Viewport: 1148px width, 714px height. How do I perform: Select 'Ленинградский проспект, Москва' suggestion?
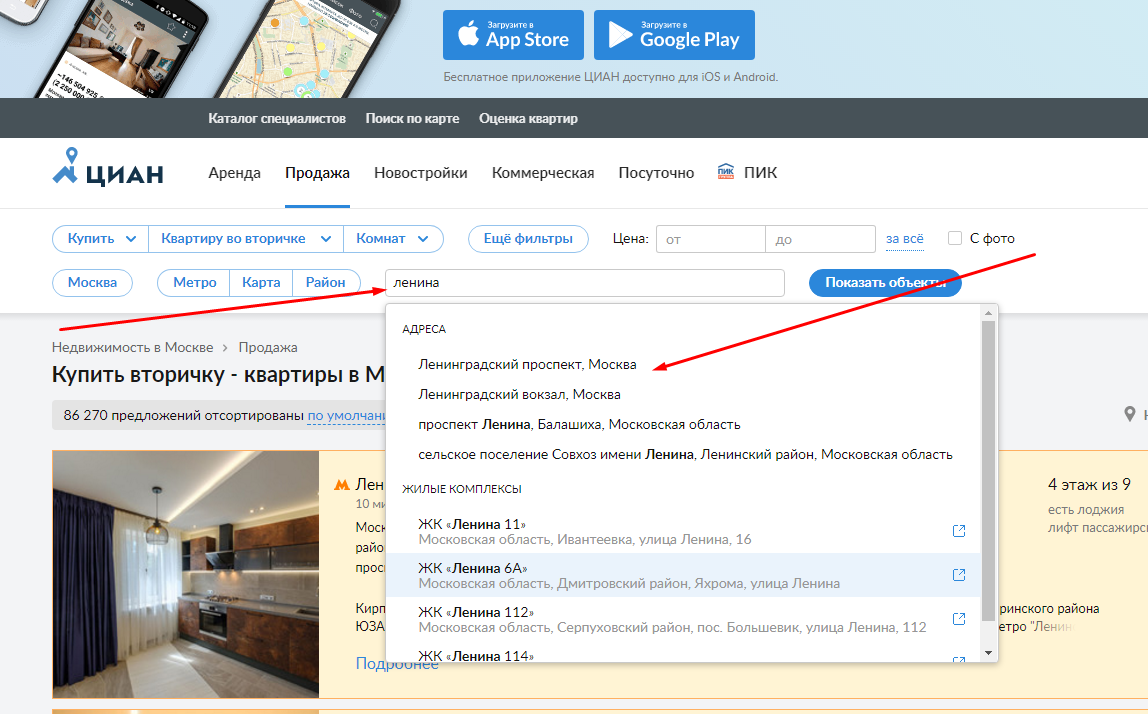(527, 364)
